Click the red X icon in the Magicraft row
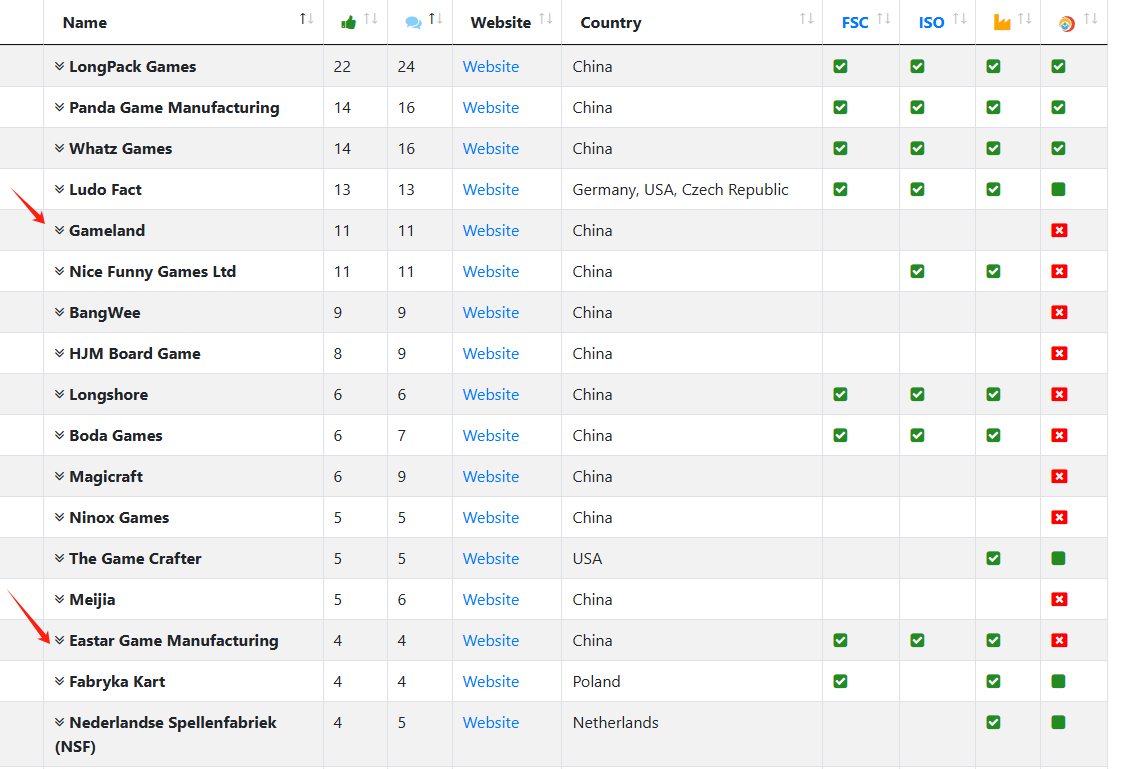 tap(1059, 476)
